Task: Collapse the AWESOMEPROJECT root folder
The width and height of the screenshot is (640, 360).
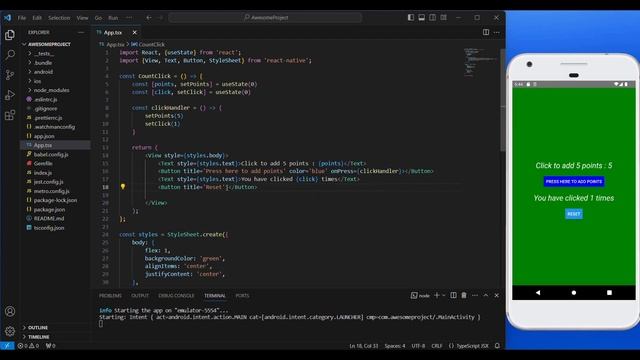Action: 49,44
